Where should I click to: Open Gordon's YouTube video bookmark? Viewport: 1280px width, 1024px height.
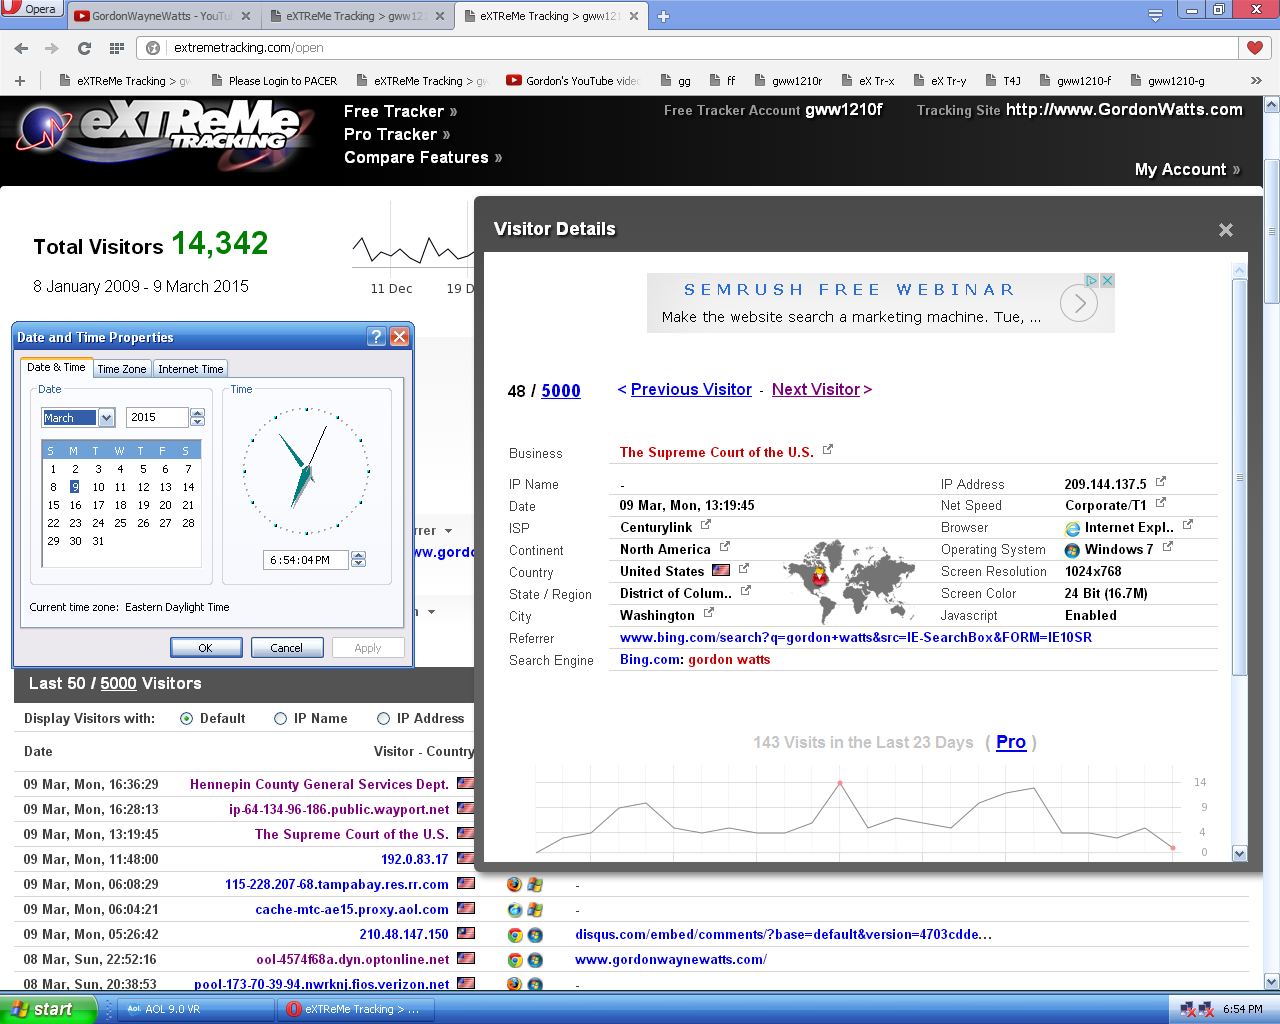pyautogui.click(x=574, y=80)
